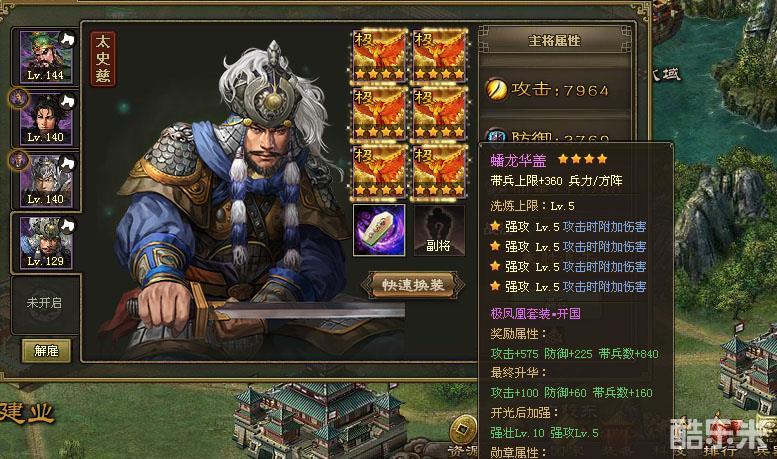Open the bottom-right phoenix equipment slot
This screenshot has height=459, width=777.
[x=440, y=172]
